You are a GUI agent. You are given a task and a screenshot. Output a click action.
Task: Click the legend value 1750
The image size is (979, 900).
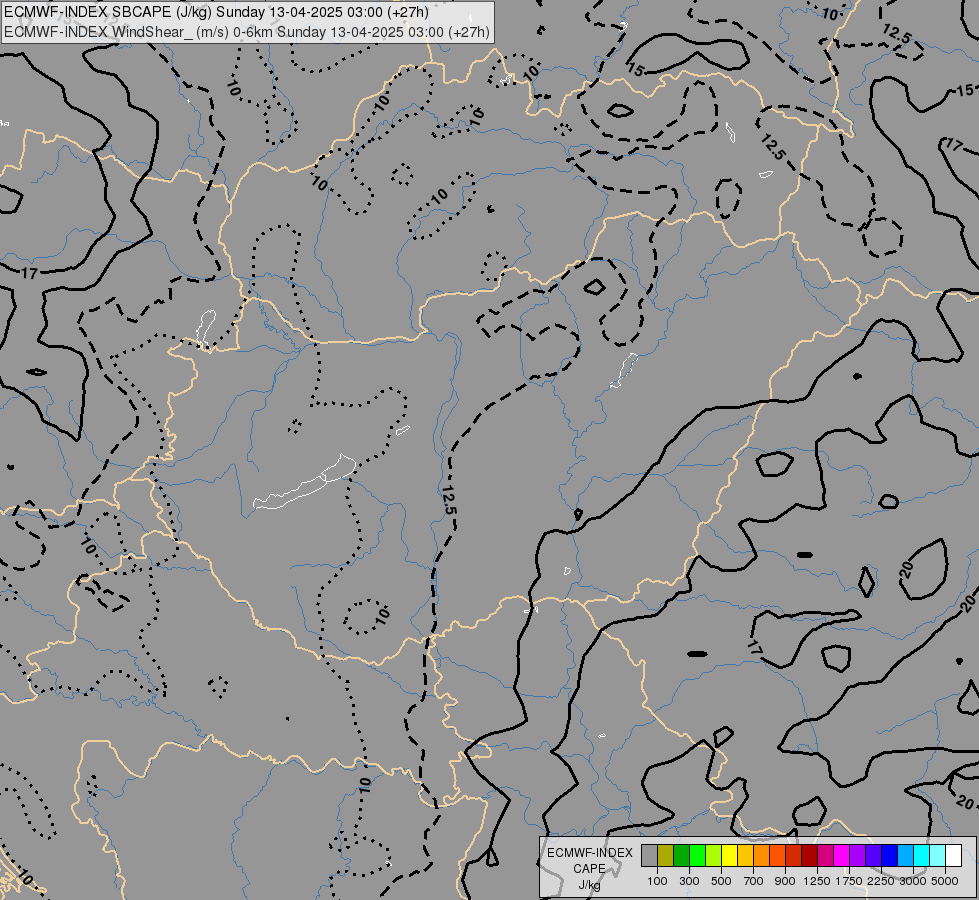849,881
